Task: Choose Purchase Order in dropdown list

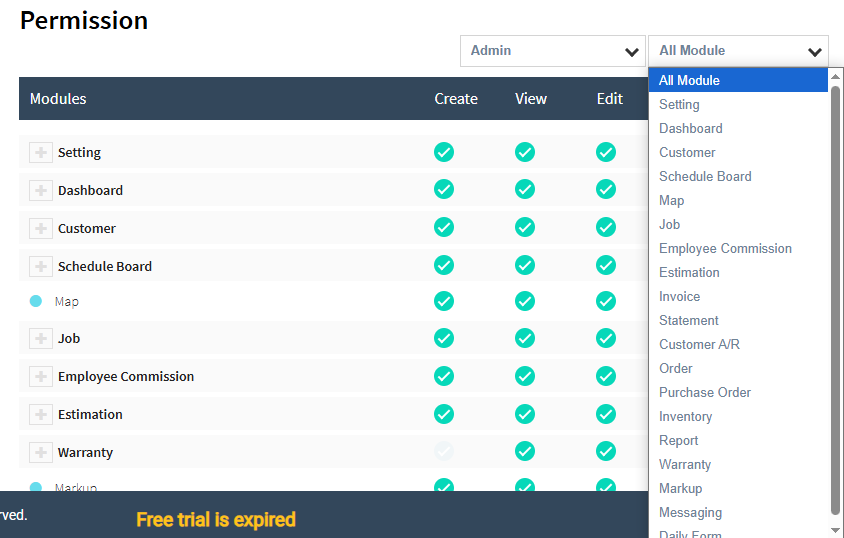Action: 705,393
